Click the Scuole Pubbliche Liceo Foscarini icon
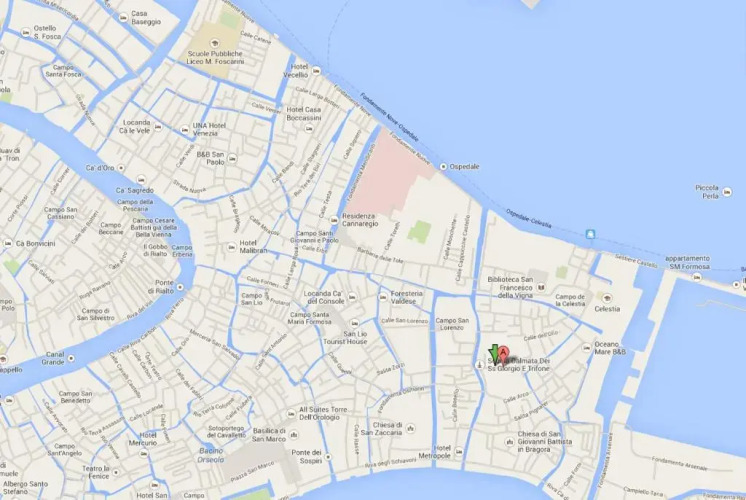The width and height of the screenshot is (746, 500). pos(215,44)
